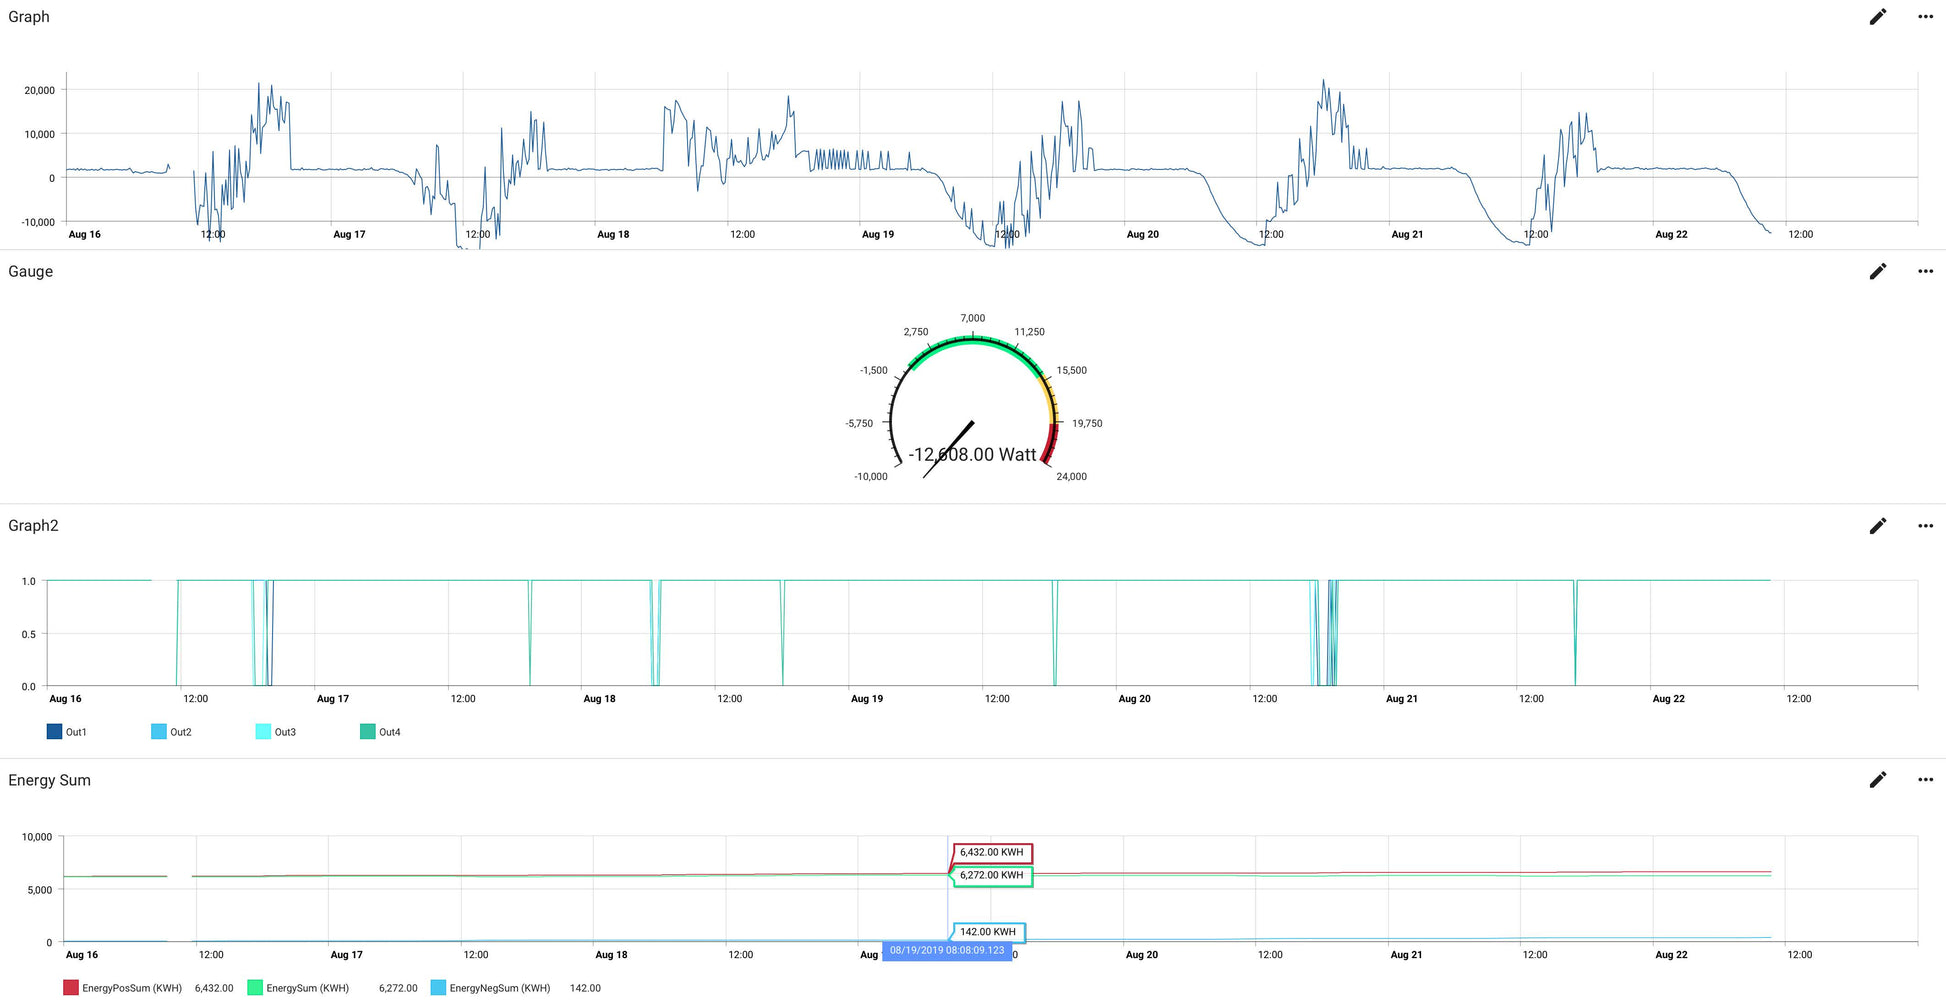Viewport: 1946px width, 1003px height.
Task: Open the Gauge widget three-dot menu
Action: pos(1925,271)
